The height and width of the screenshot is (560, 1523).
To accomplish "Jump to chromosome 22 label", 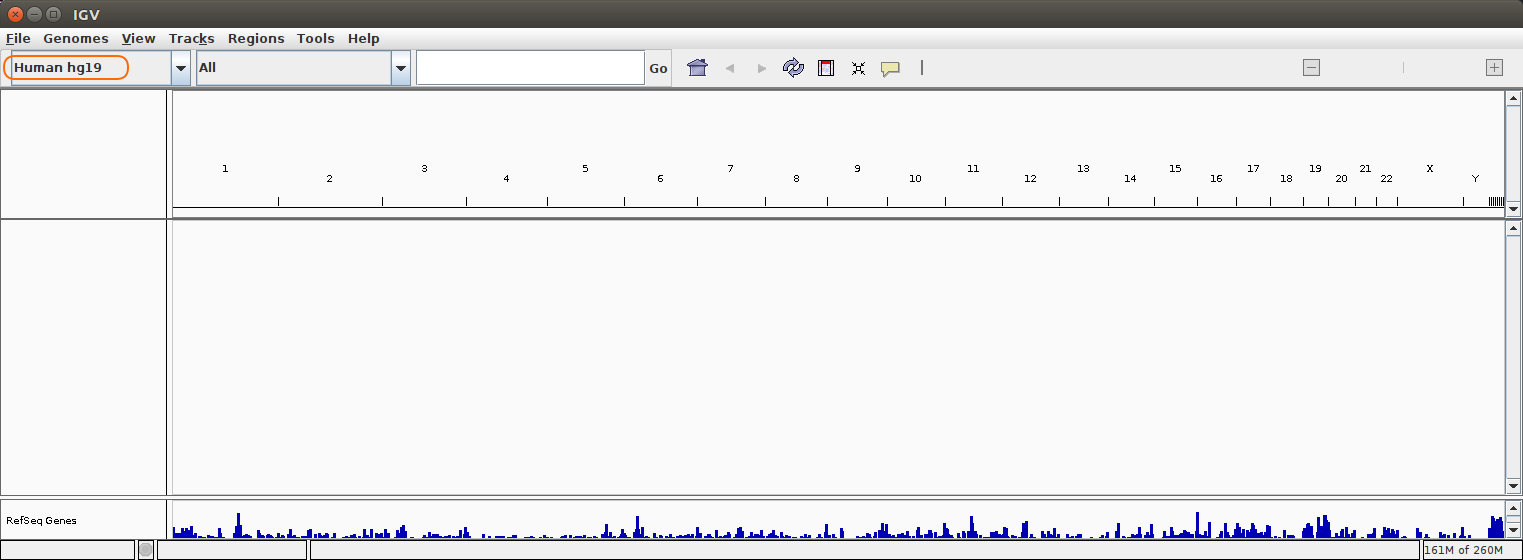I will pos(1386,179).
